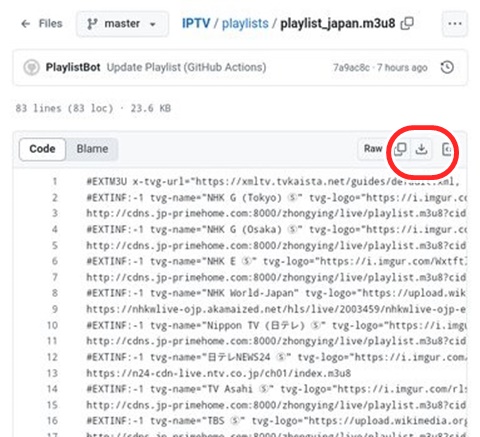Open the IPTV repository breadcrumb link
Image resolution: width=480 pixels, height=437 pixels.
[196, 23]
